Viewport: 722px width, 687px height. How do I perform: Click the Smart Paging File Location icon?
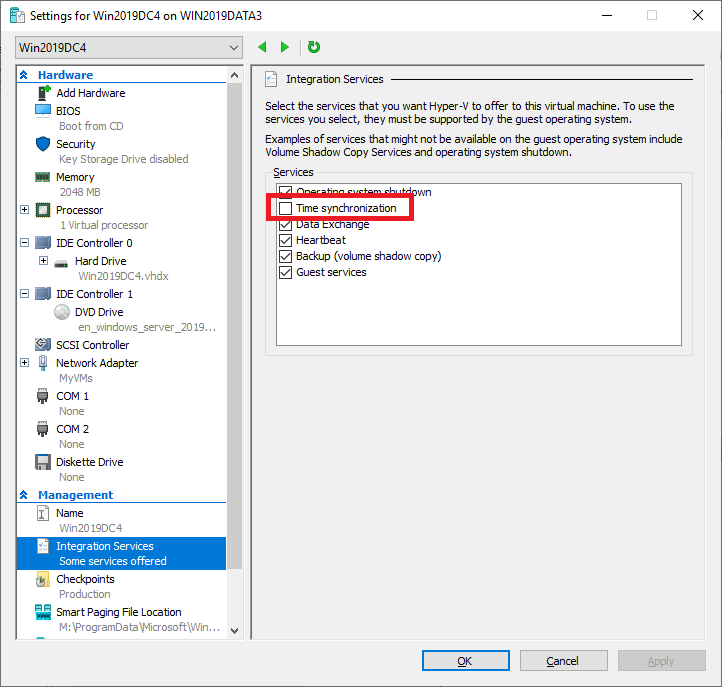pos(43,612)
